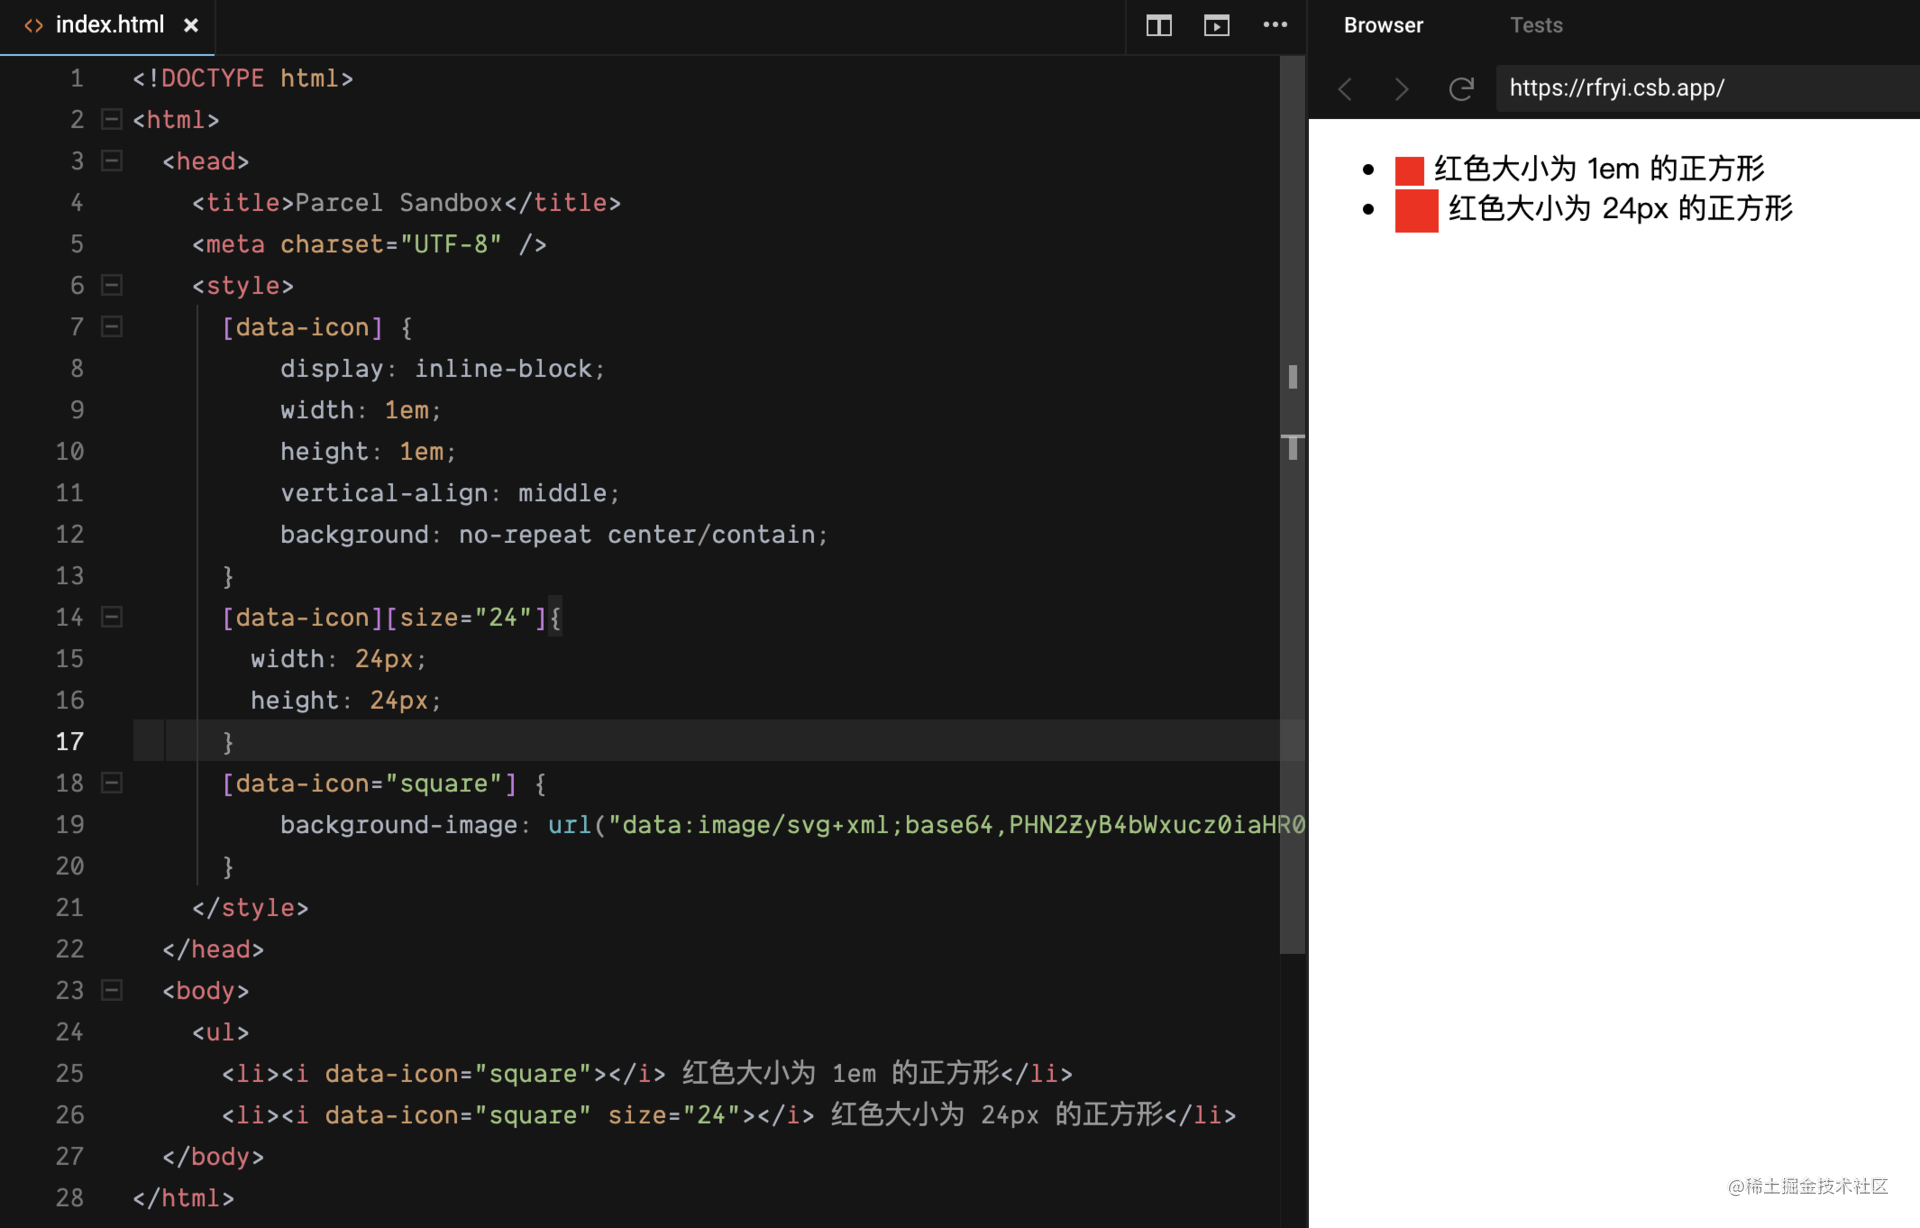Open the ellipsis more-actions menu
1920x1228 pixels.
(1275, 26)
